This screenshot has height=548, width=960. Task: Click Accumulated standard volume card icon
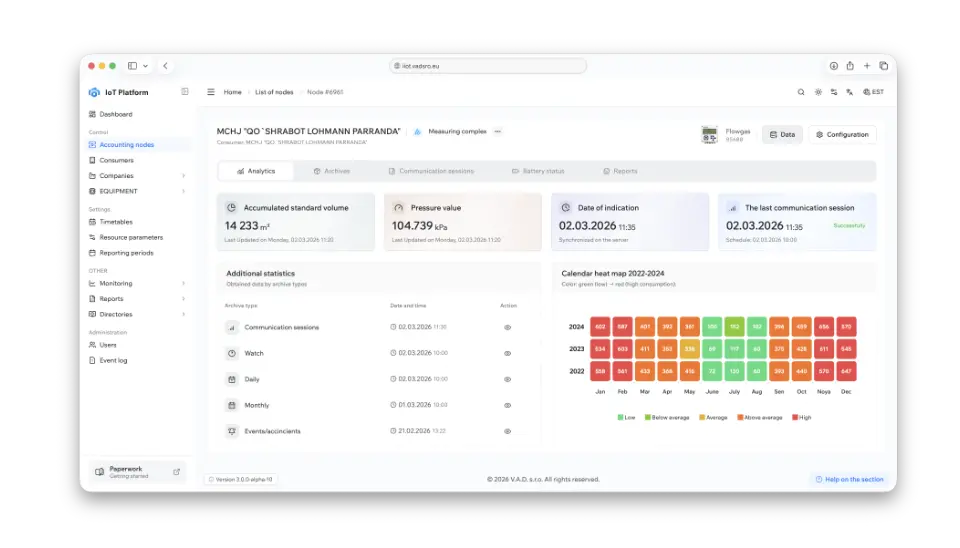[231, 208]
